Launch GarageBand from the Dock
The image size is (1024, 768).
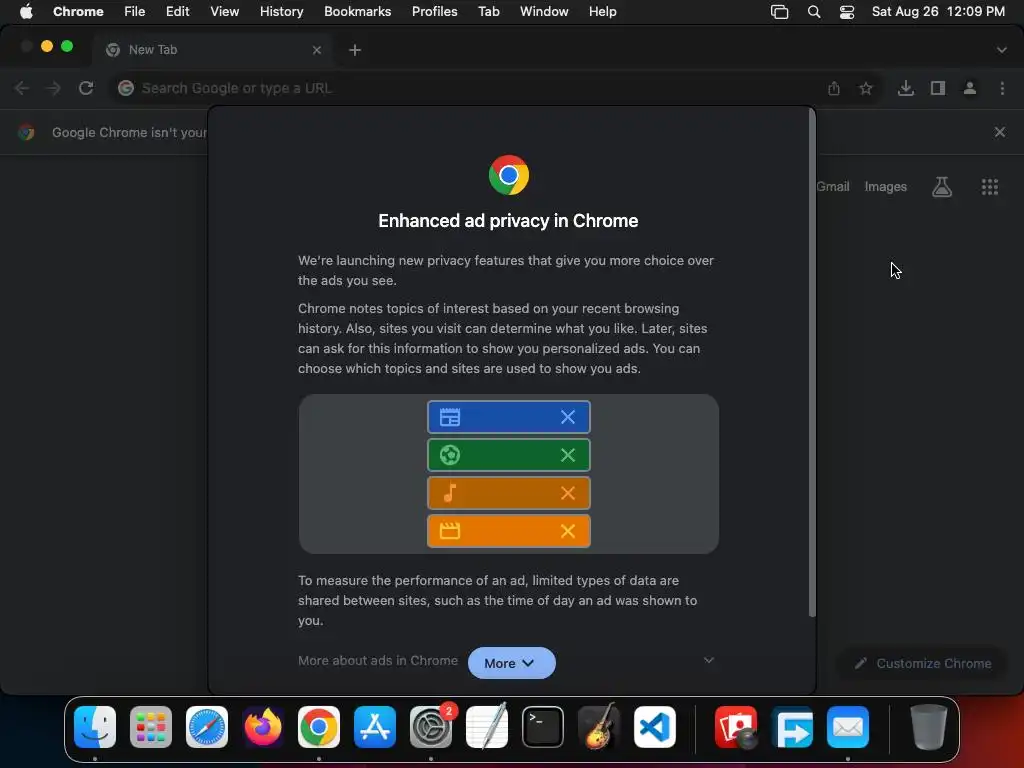coord(599,726)
